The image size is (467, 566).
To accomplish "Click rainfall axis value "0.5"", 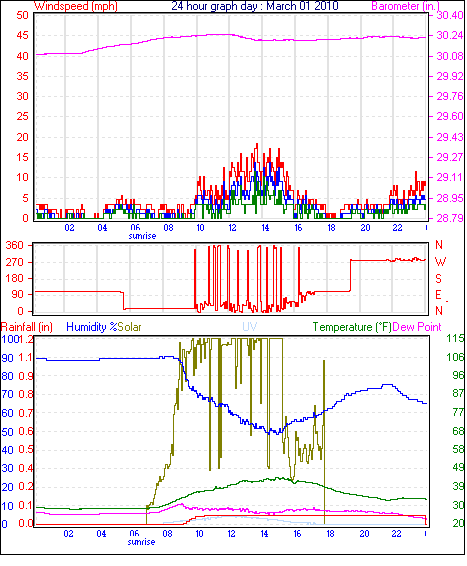I will (x=26, y=449).
